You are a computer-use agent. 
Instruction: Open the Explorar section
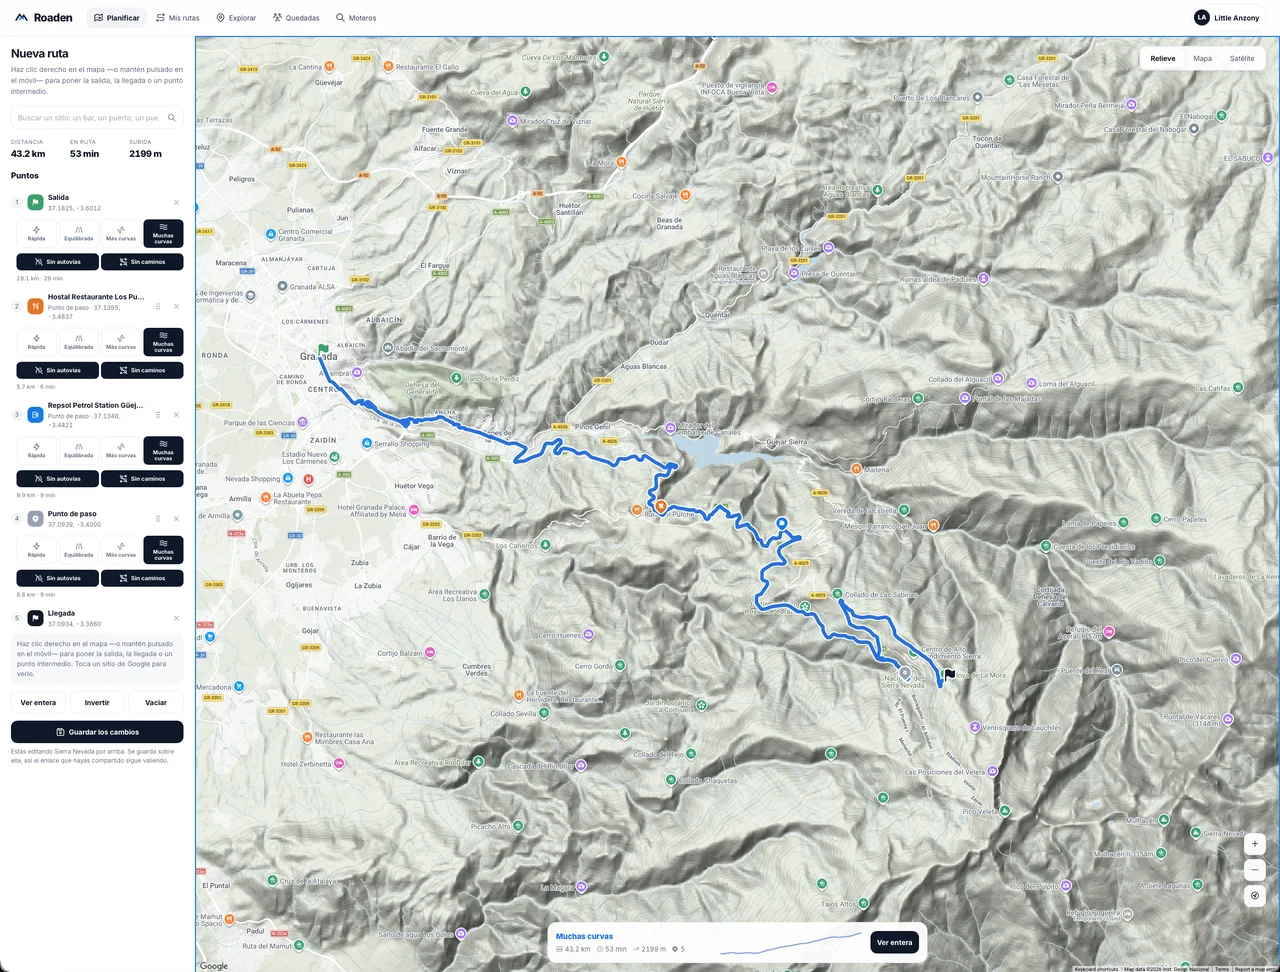click(x=236, y=18)
